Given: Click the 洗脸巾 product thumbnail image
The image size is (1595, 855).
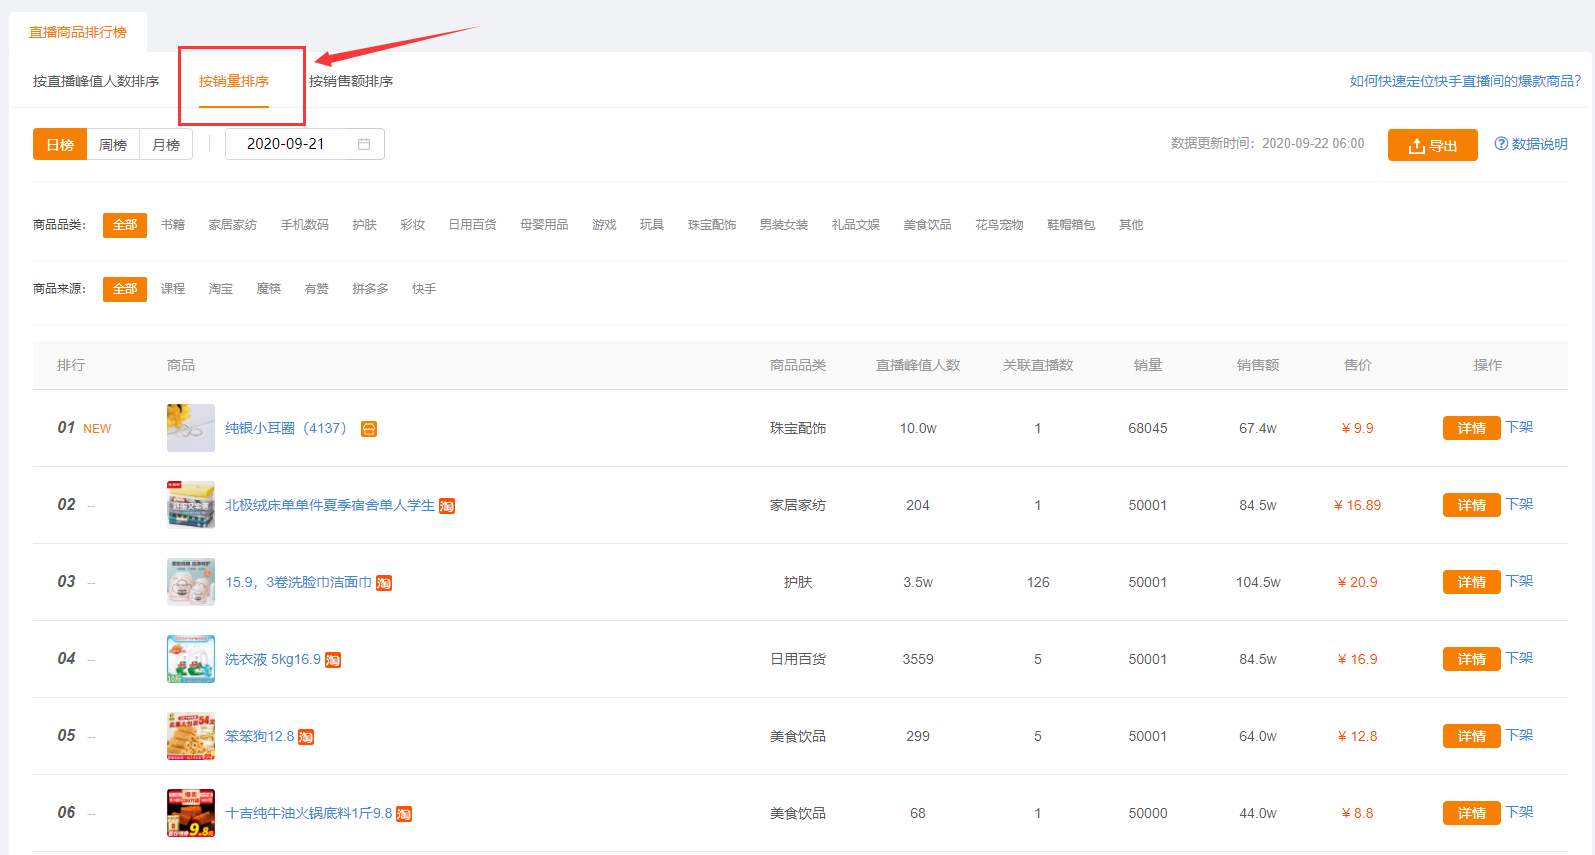Looking at the screenshot, I should point(190,582).
